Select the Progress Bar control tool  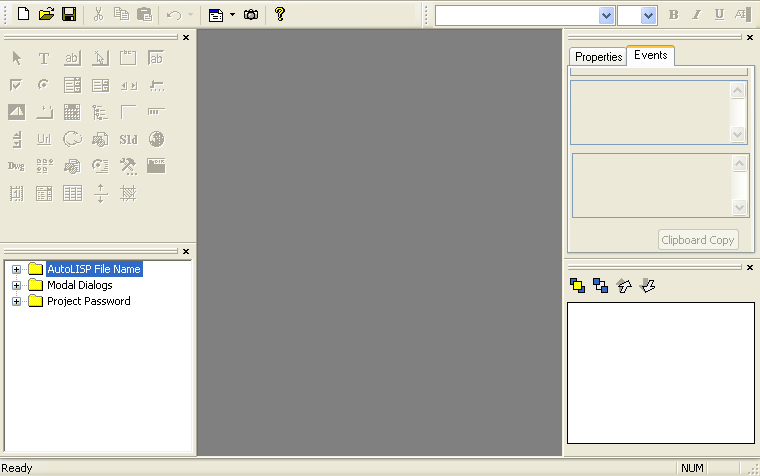coord(157,112)
